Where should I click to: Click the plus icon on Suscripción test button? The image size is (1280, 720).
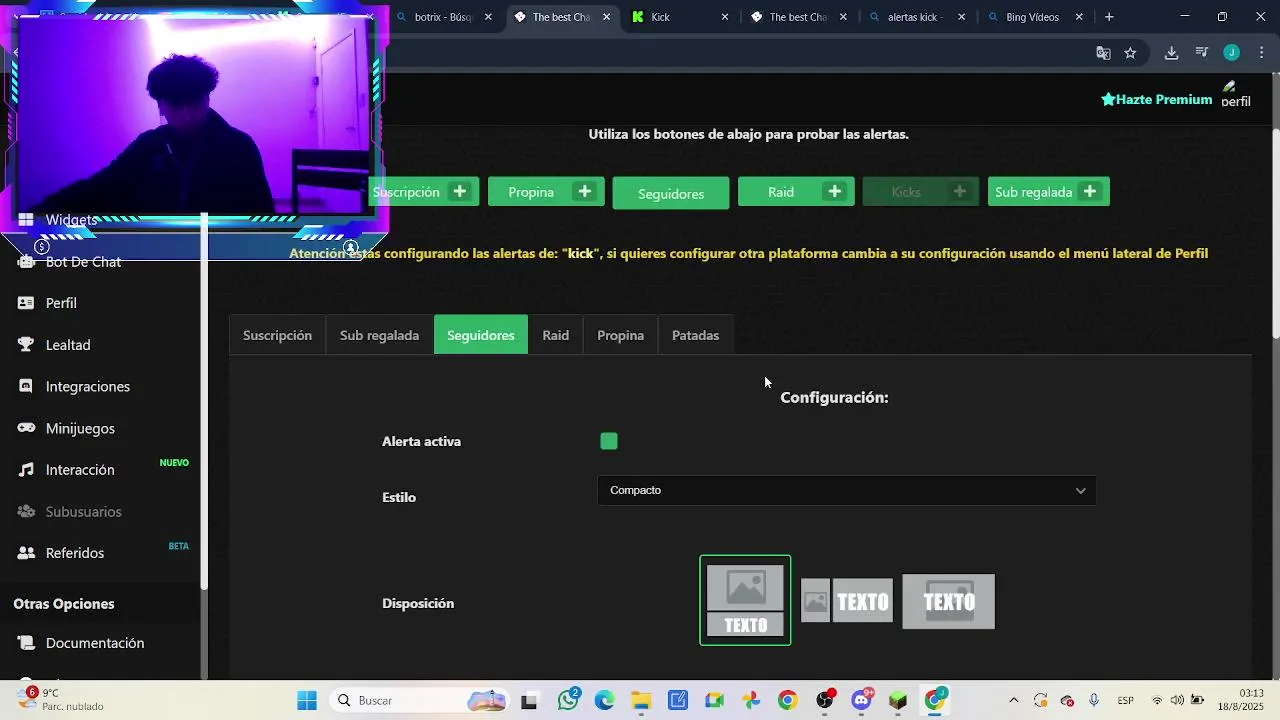pos(459,191)
